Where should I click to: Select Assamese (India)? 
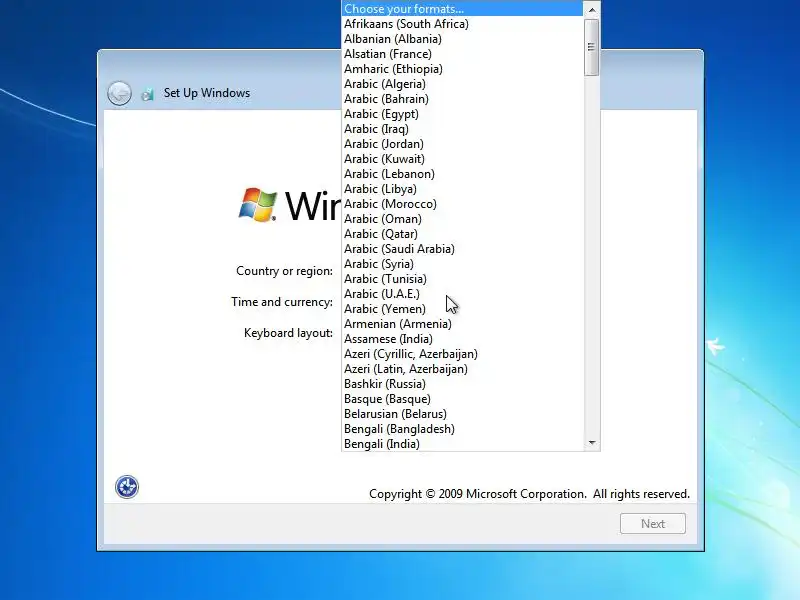[x=462, y=339]
